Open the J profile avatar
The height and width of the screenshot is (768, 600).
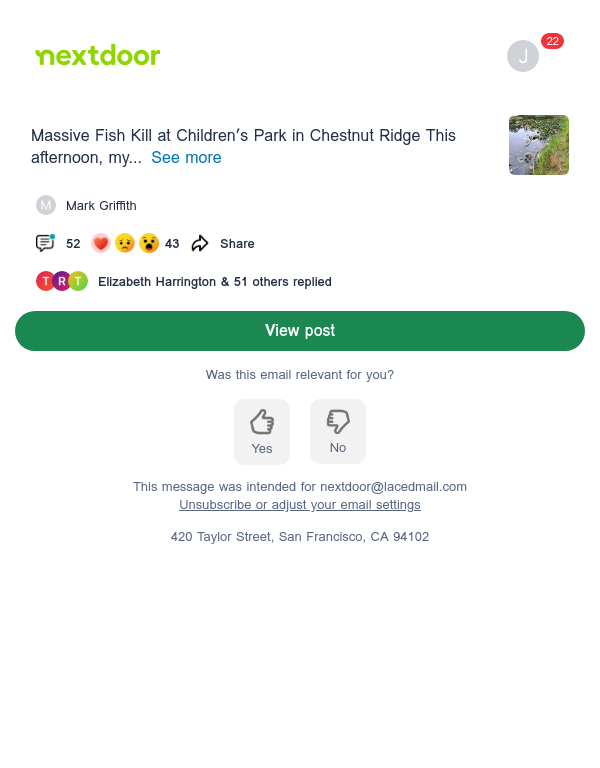coord(523,56)
